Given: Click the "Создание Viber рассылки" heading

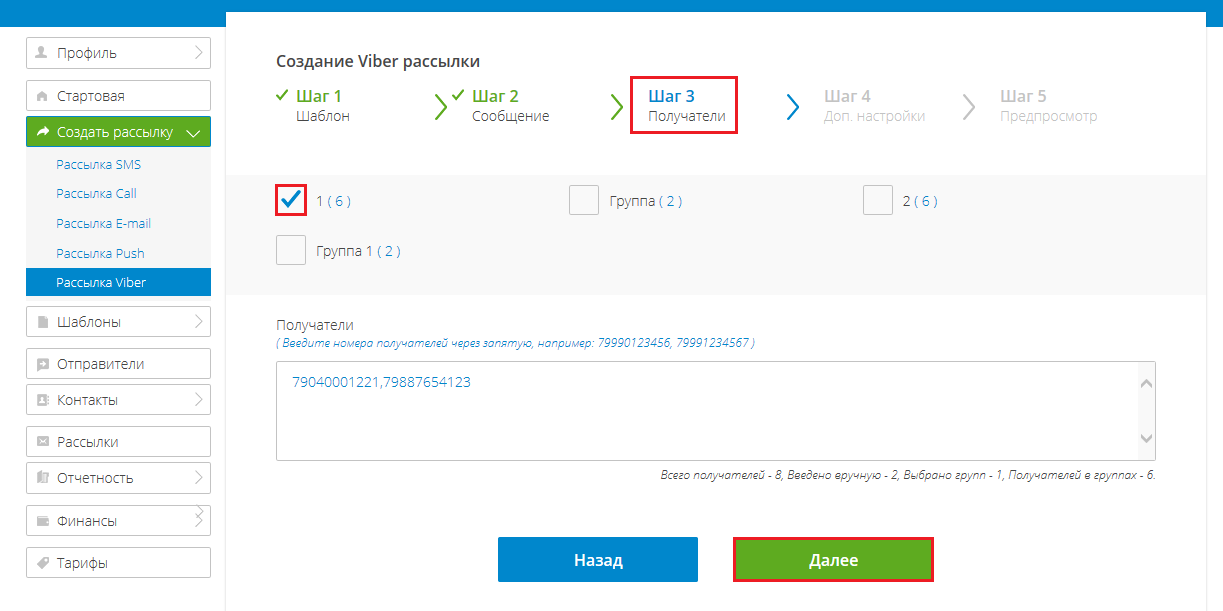Looking at the screenshot, I should [378, 62].
